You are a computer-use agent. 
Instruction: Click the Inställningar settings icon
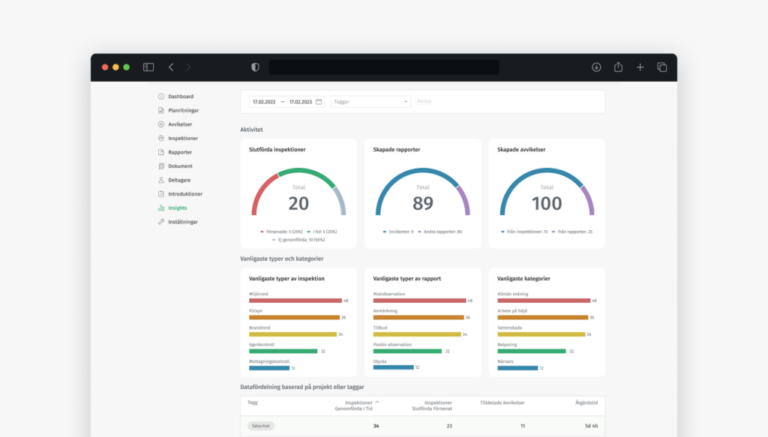pyautogui.click(x=161, y=222)
